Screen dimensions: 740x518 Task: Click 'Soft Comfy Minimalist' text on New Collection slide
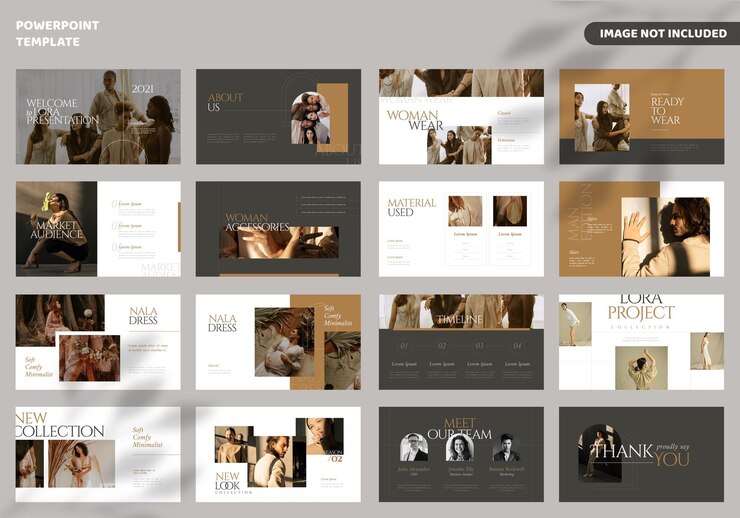(x=147, y=437)
